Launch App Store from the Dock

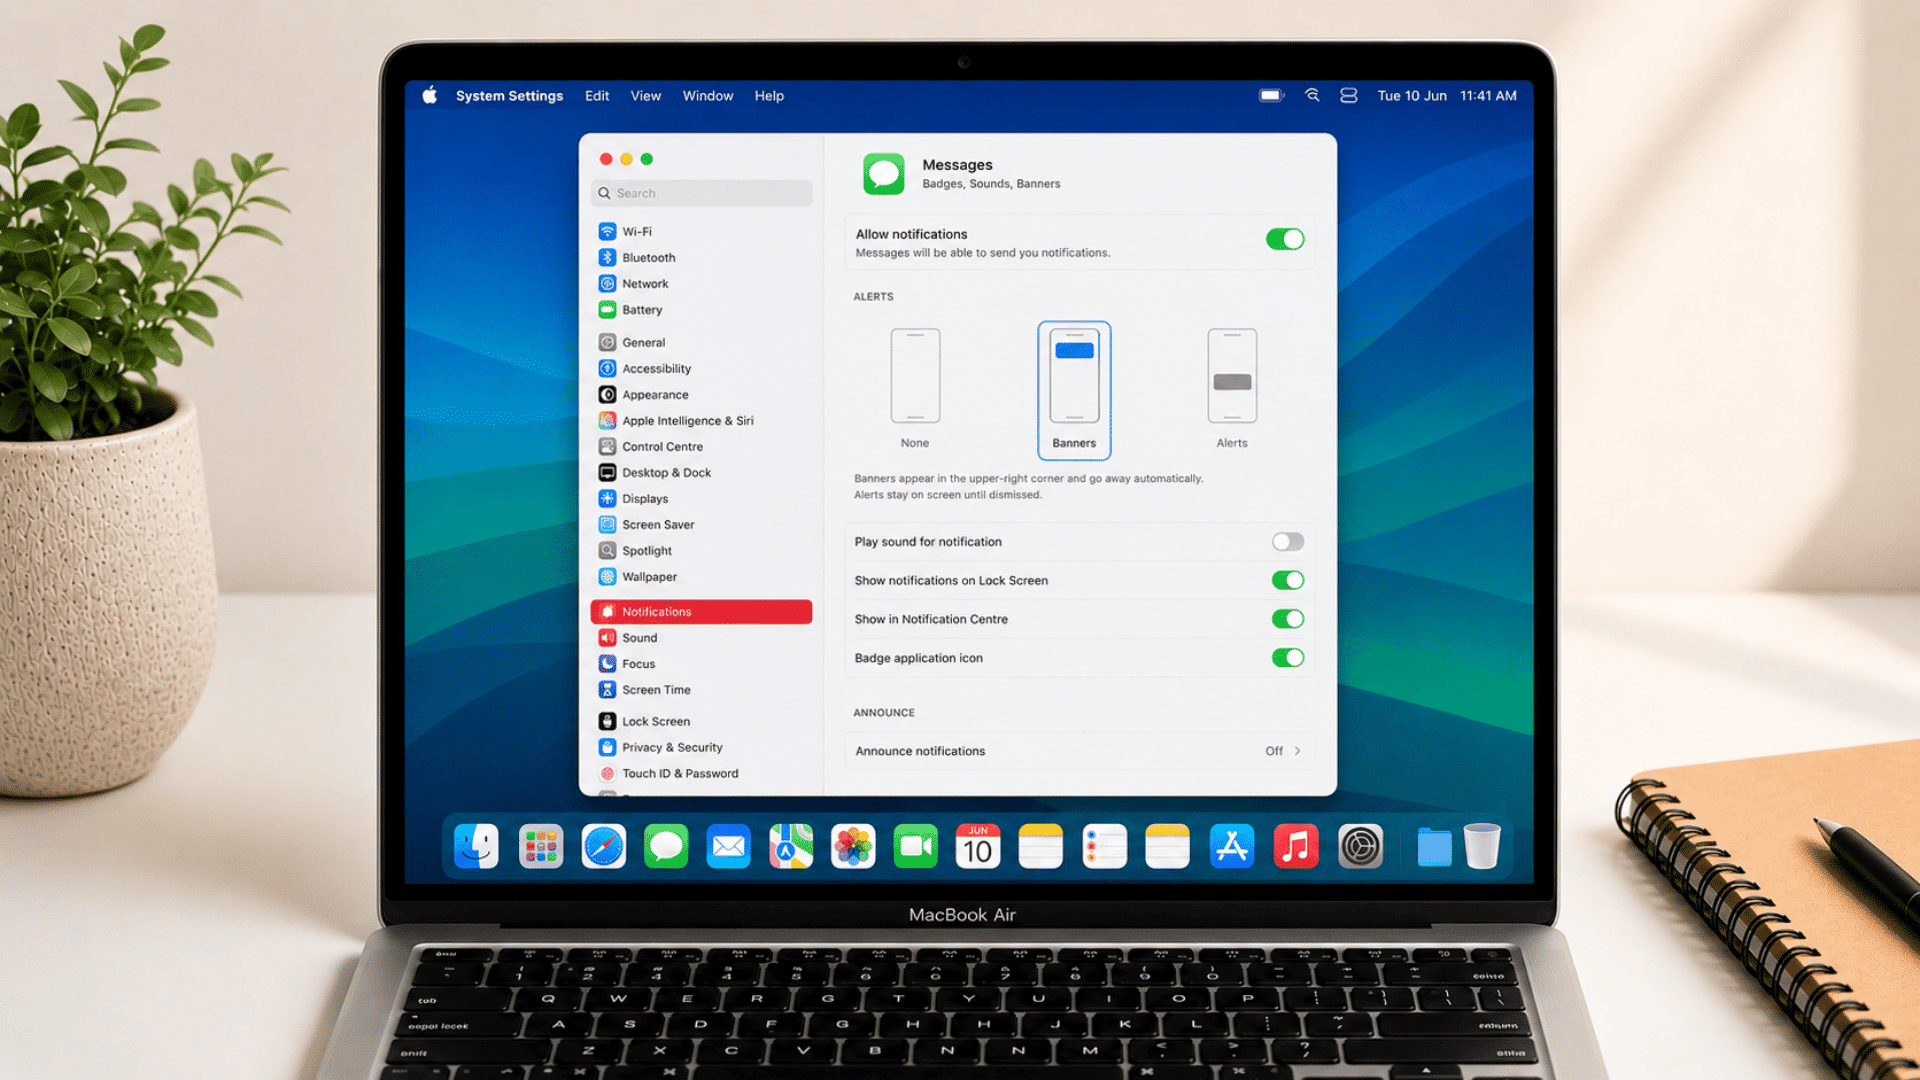[x=1232, y=847]
